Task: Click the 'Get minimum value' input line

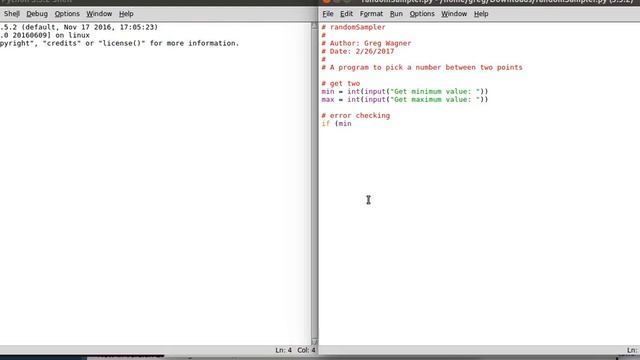Action: click(x=404, y=91)
